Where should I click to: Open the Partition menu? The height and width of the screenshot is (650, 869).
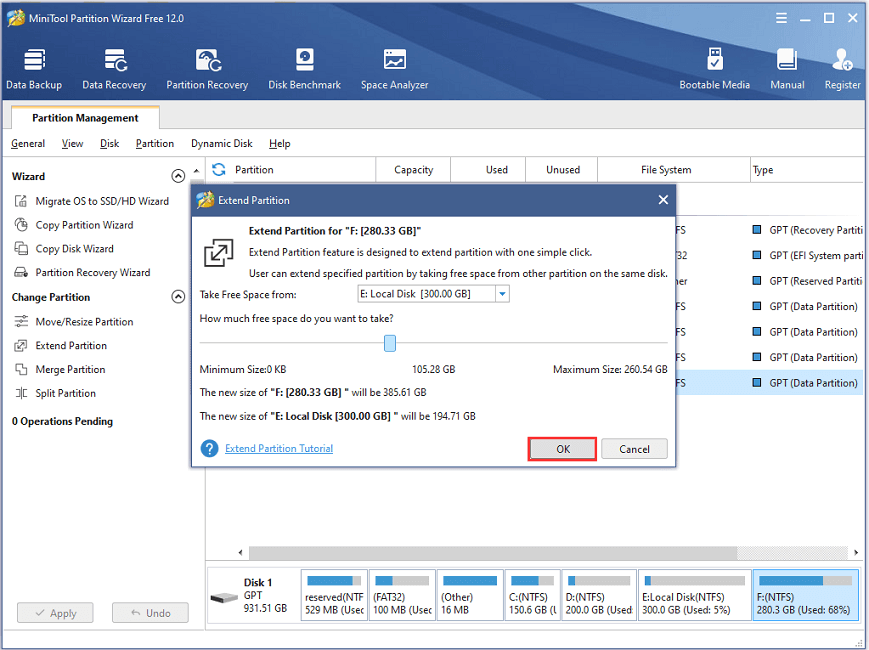point(155,144)
